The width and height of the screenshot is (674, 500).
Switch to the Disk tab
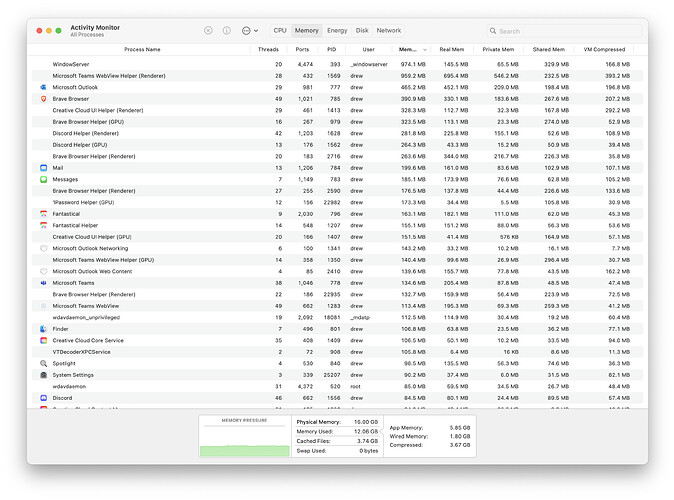pyautogui.click(x=362, y=31)
